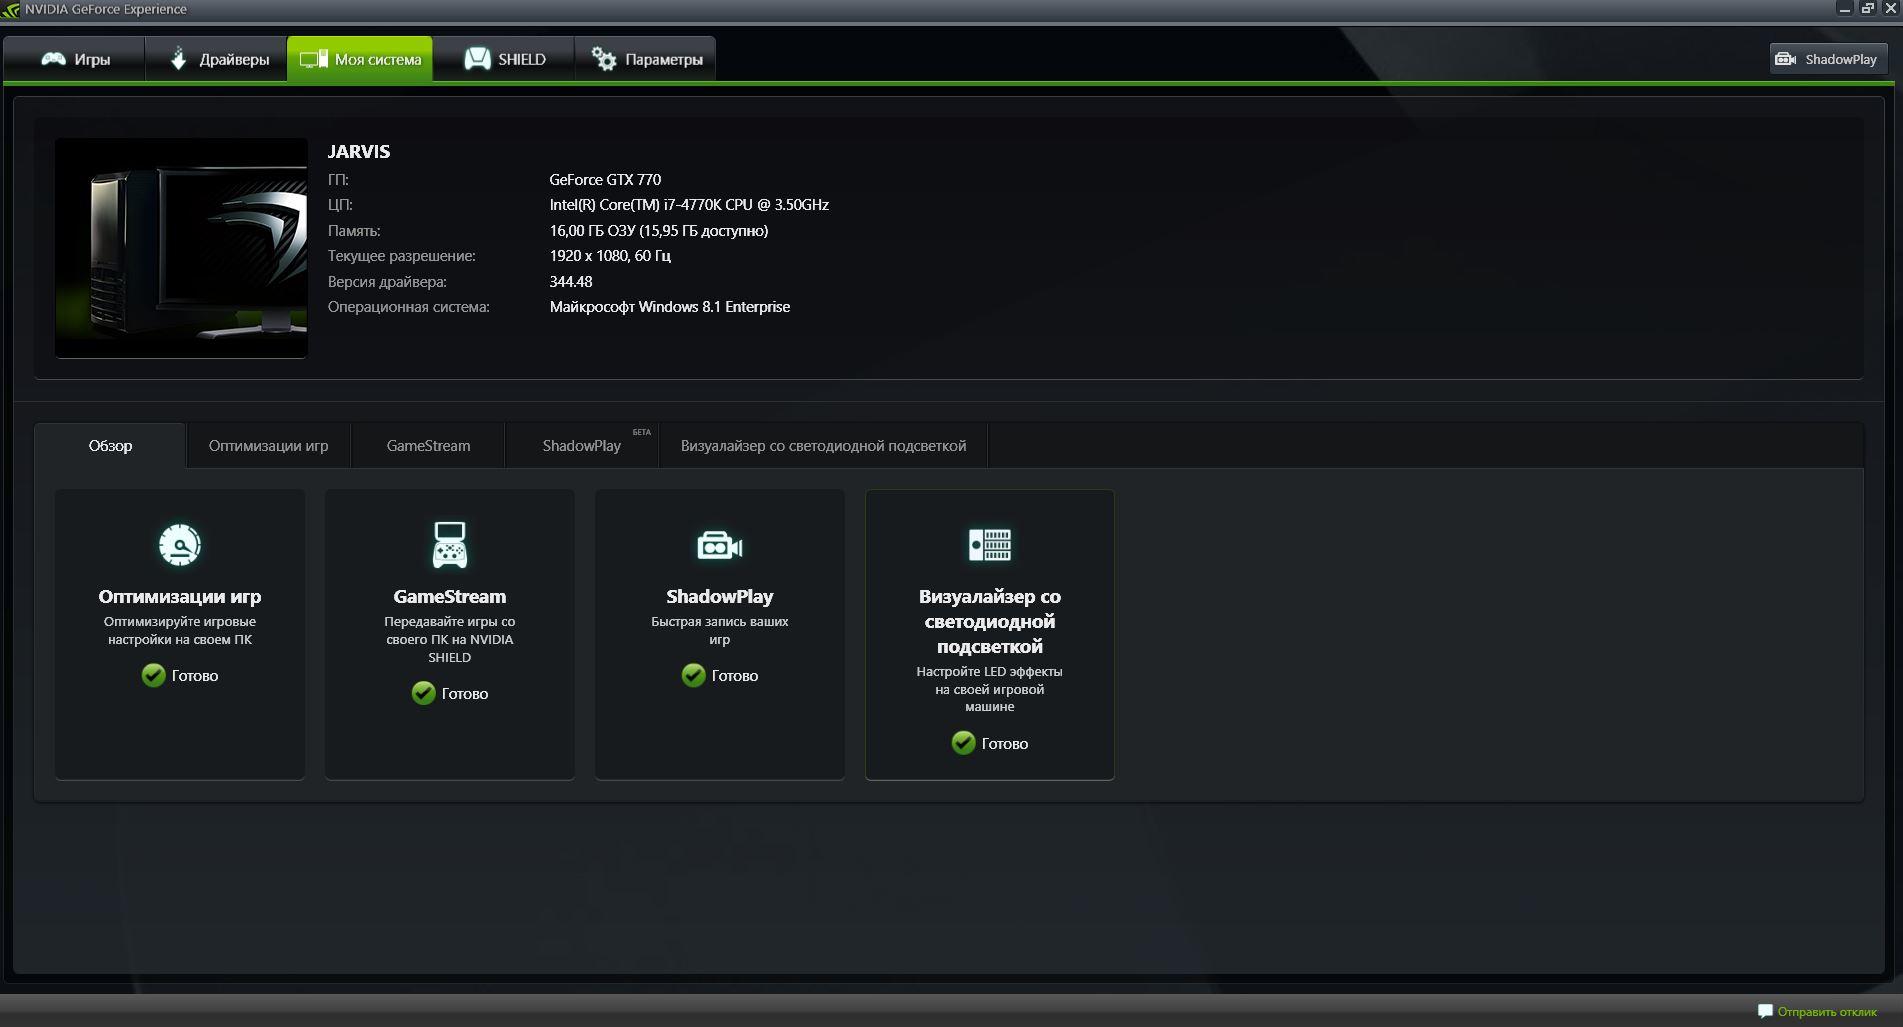Screen dimensions: 1903x1027
Task: Click Визуалайзер со светодиодной подсветкой card title
Action: tap(990, 621)
